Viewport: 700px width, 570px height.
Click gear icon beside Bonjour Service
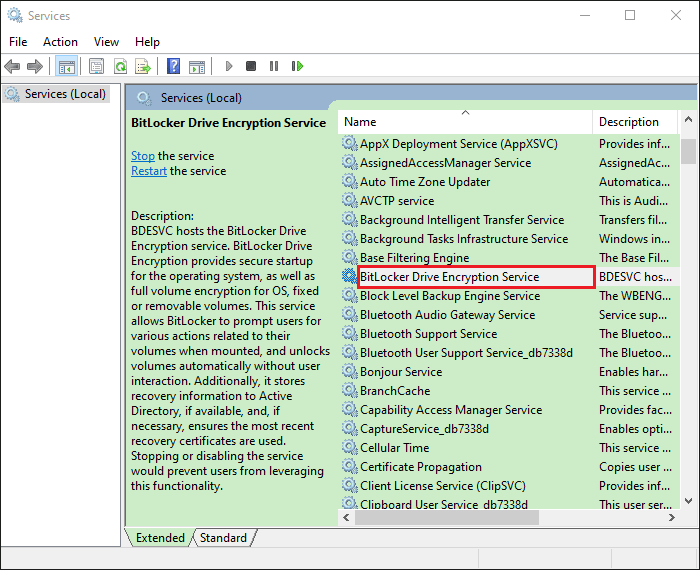click(x=350, y=372)
